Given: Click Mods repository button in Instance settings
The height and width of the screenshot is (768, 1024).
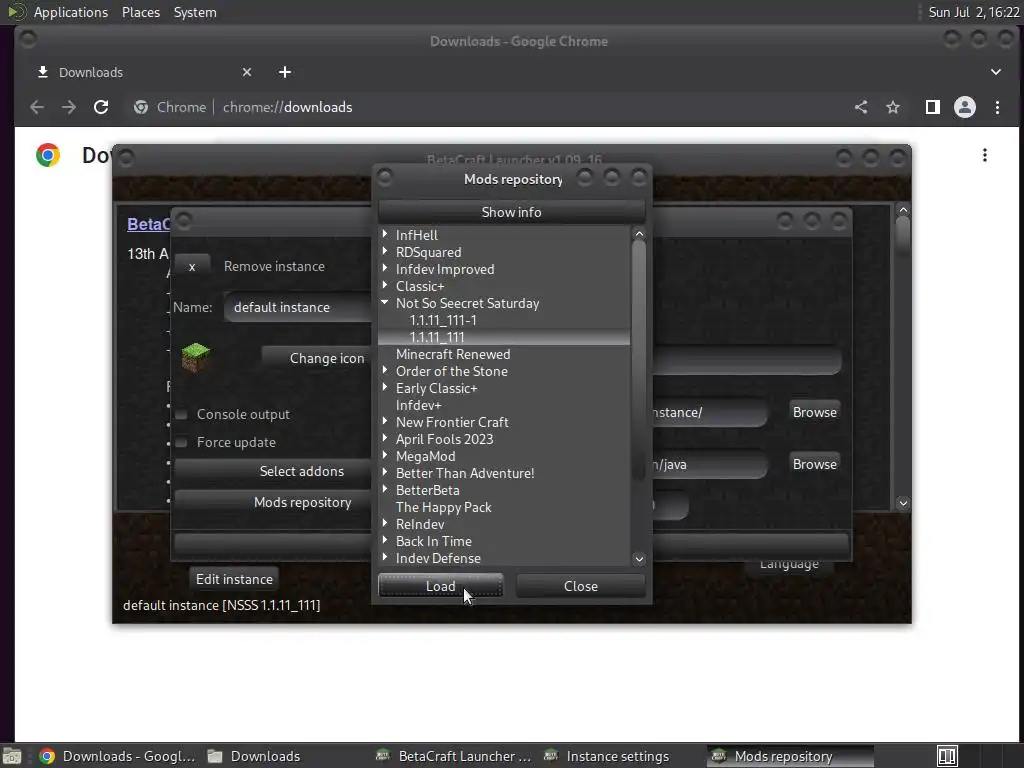Looking at the screenshot, I should 272,502.
